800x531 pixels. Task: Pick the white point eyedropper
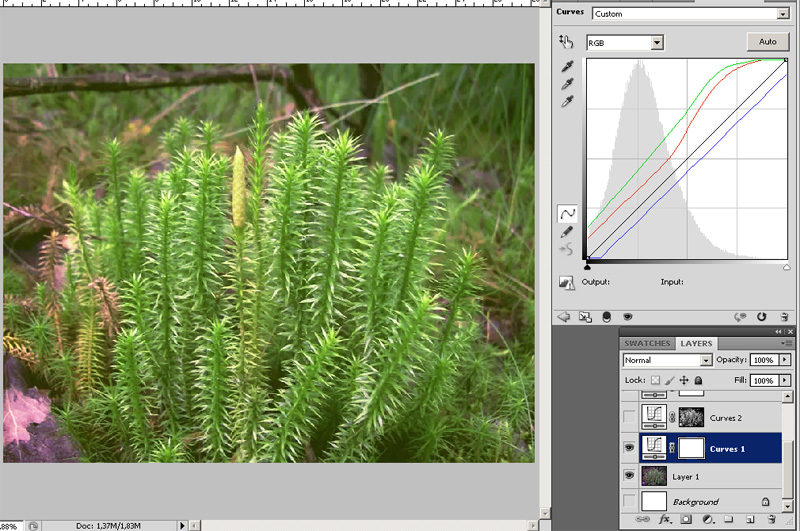(x=567, y=102)
